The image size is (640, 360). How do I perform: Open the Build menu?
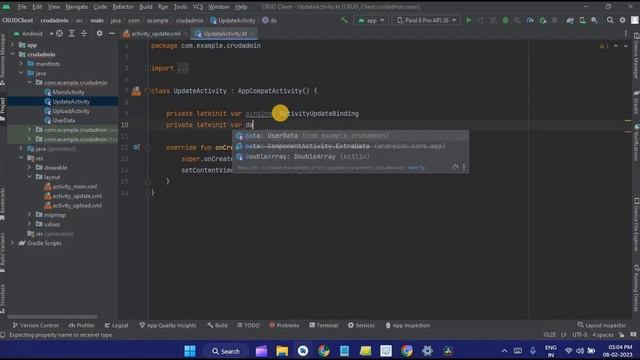pyautogui.click(x=146, y=7)
